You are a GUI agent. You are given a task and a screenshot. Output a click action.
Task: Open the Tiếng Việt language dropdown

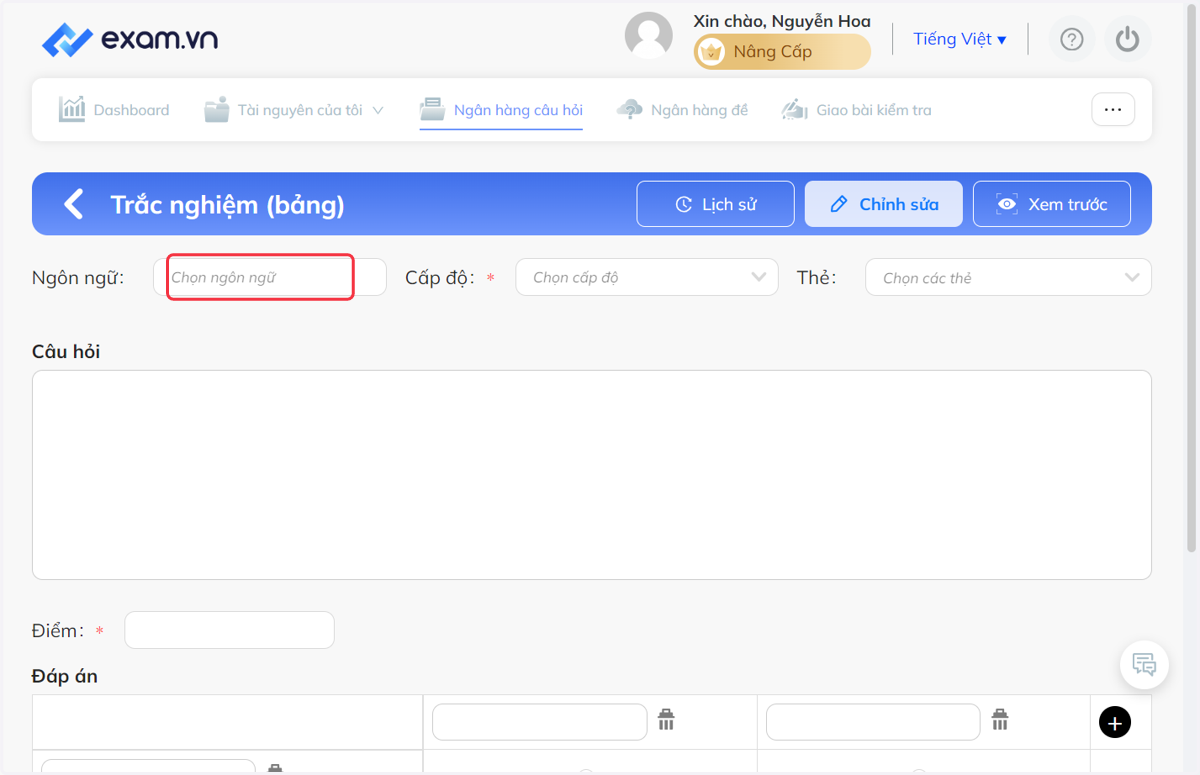[x=959, y=39]
